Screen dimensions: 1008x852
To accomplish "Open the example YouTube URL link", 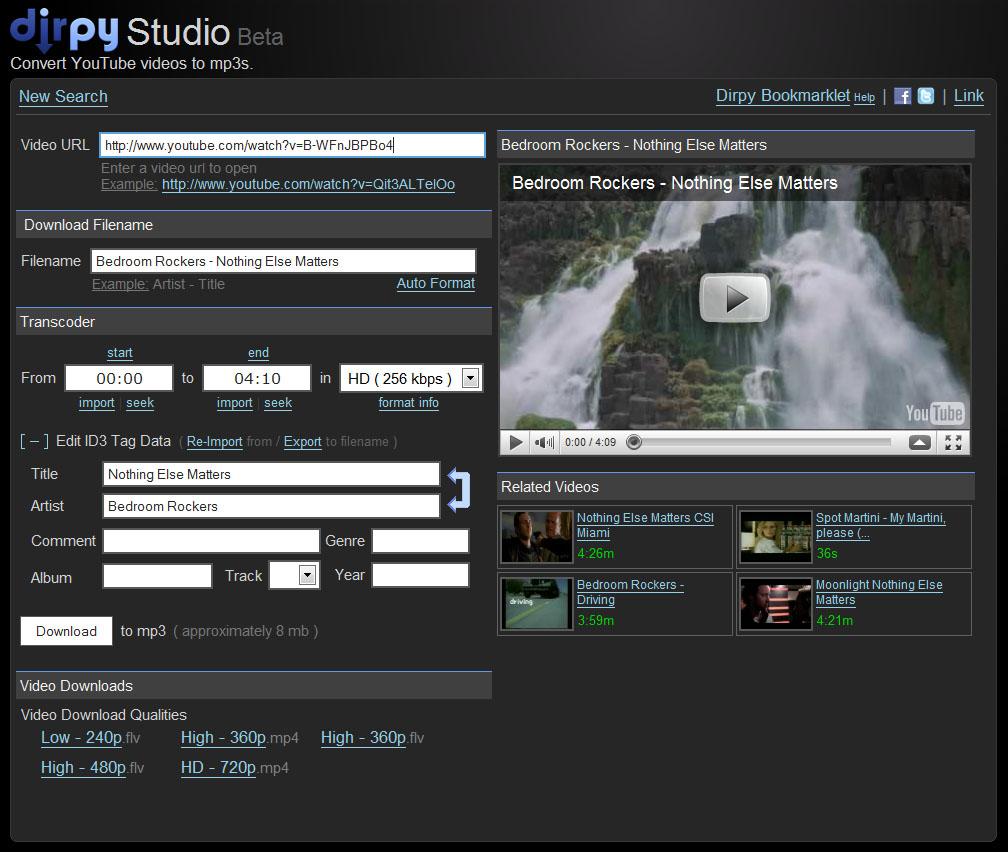I will click(308, 185).
